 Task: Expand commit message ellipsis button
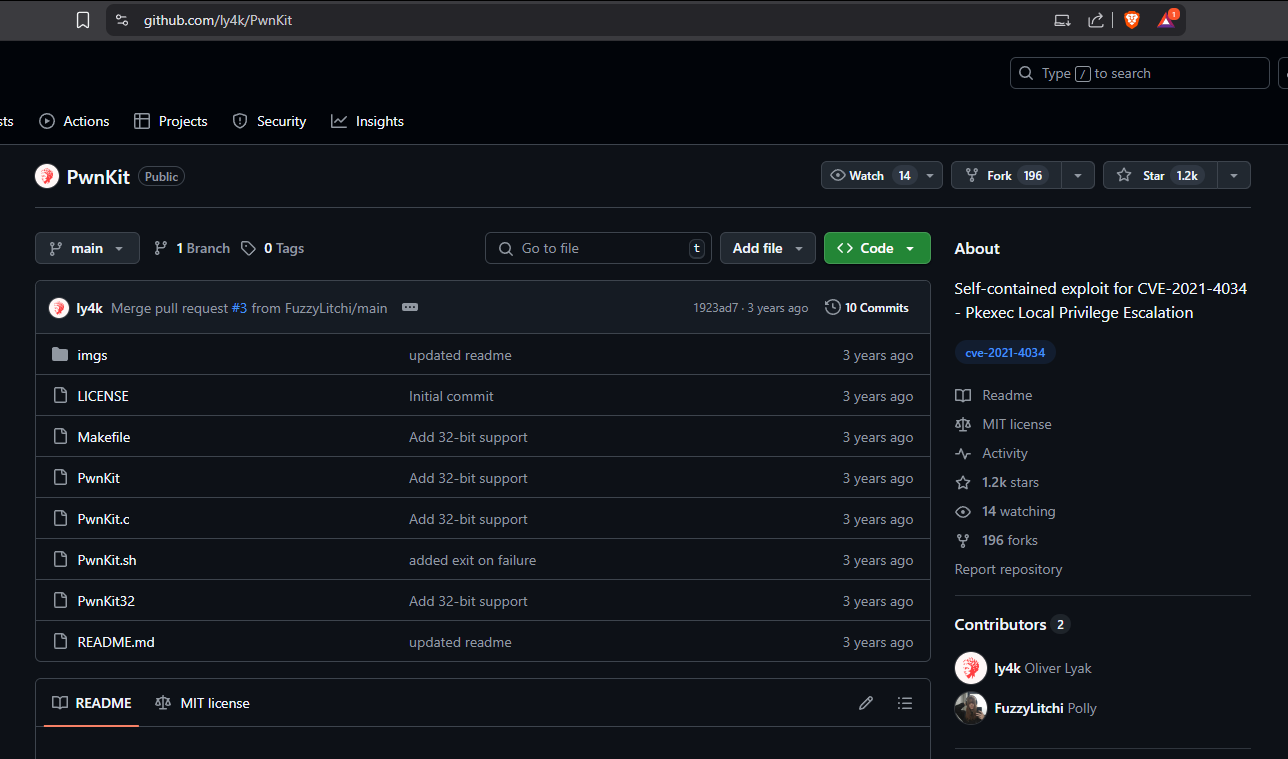pyautogui.click(x=410, y=308)
